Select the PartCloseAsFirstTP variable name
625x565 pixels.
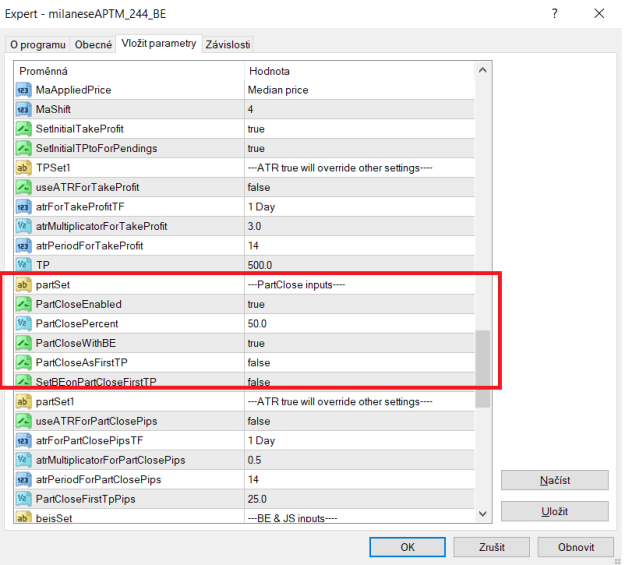[82, 363]
